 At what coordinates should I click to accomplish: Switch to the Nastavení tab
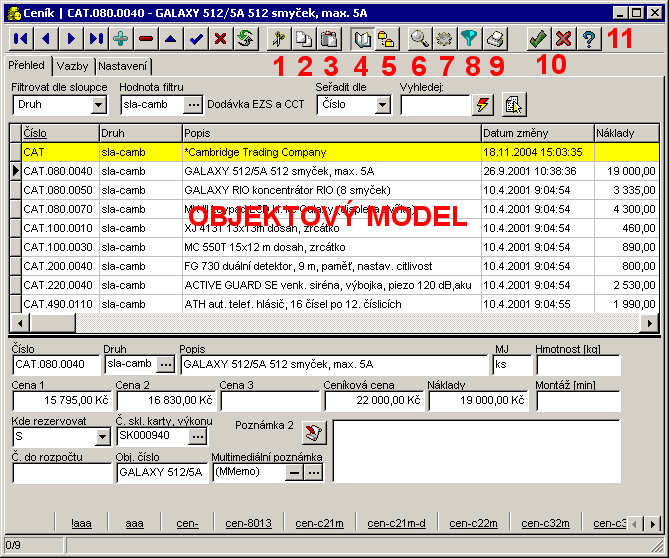coord(123,66)
